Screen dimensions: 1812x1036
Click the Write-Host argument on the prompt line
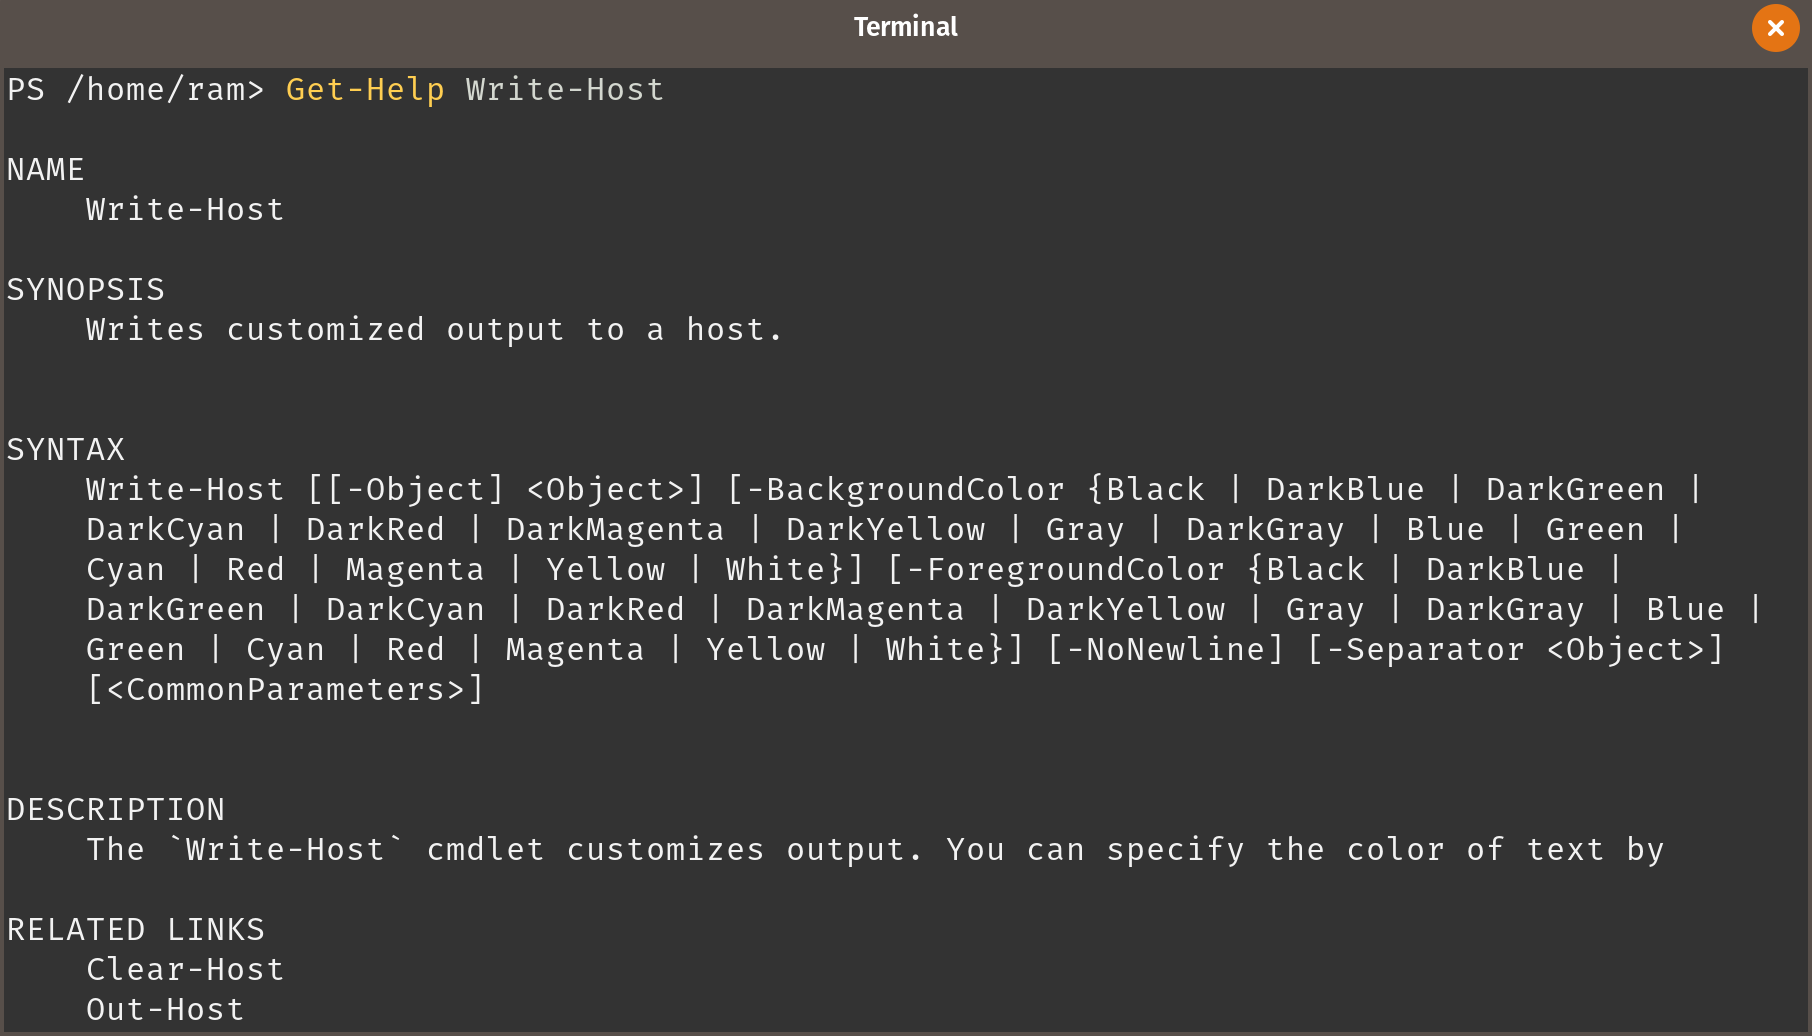[x=565, y=90]
